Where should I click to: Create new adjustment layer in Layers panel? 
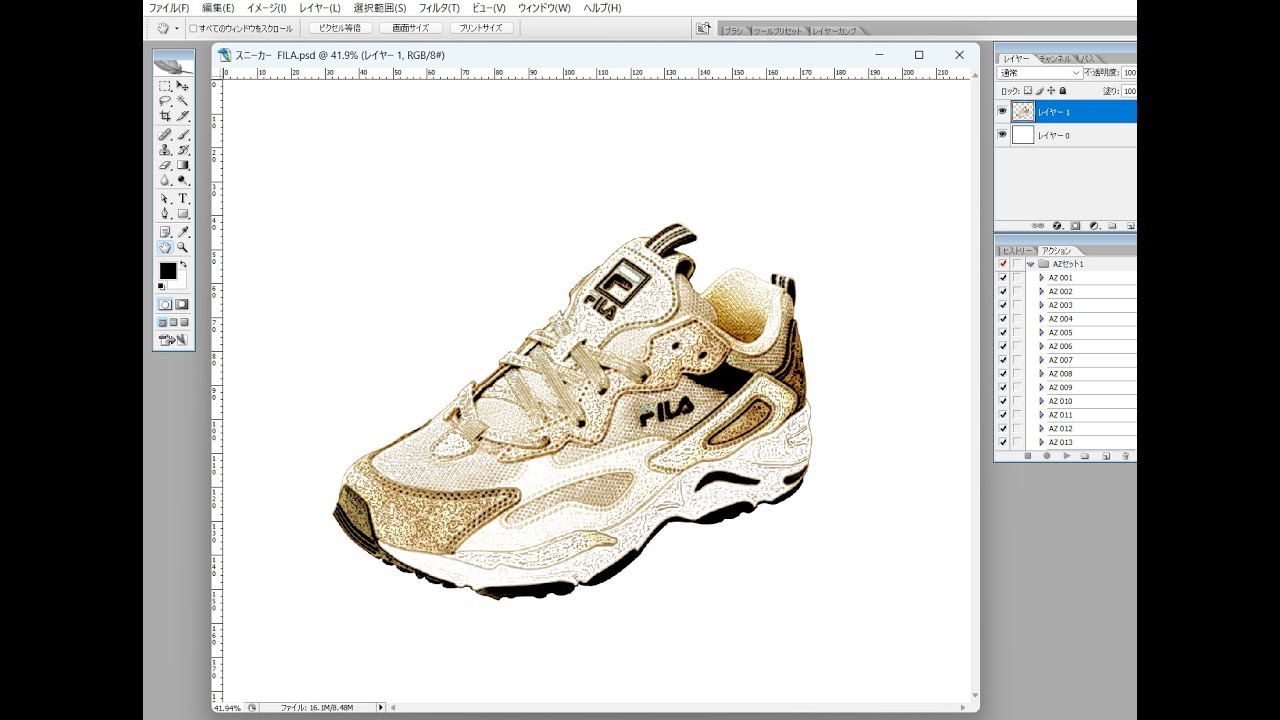point(1094,226)
